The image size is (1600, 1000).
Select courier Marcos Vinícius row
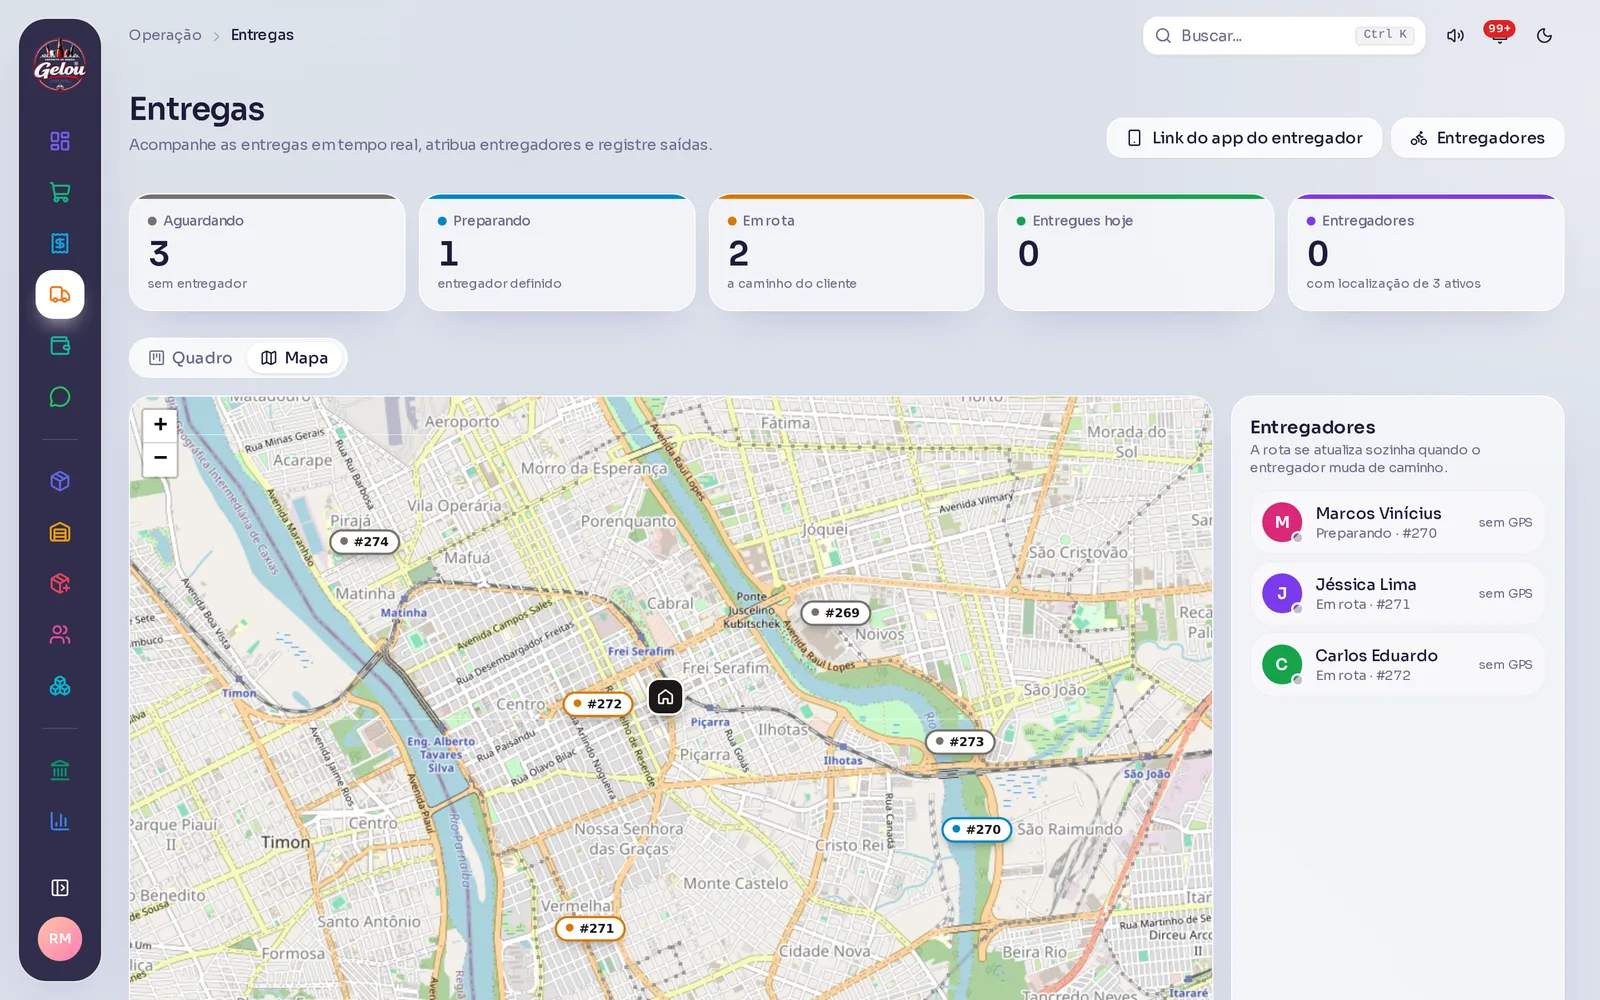point(1397,522)
